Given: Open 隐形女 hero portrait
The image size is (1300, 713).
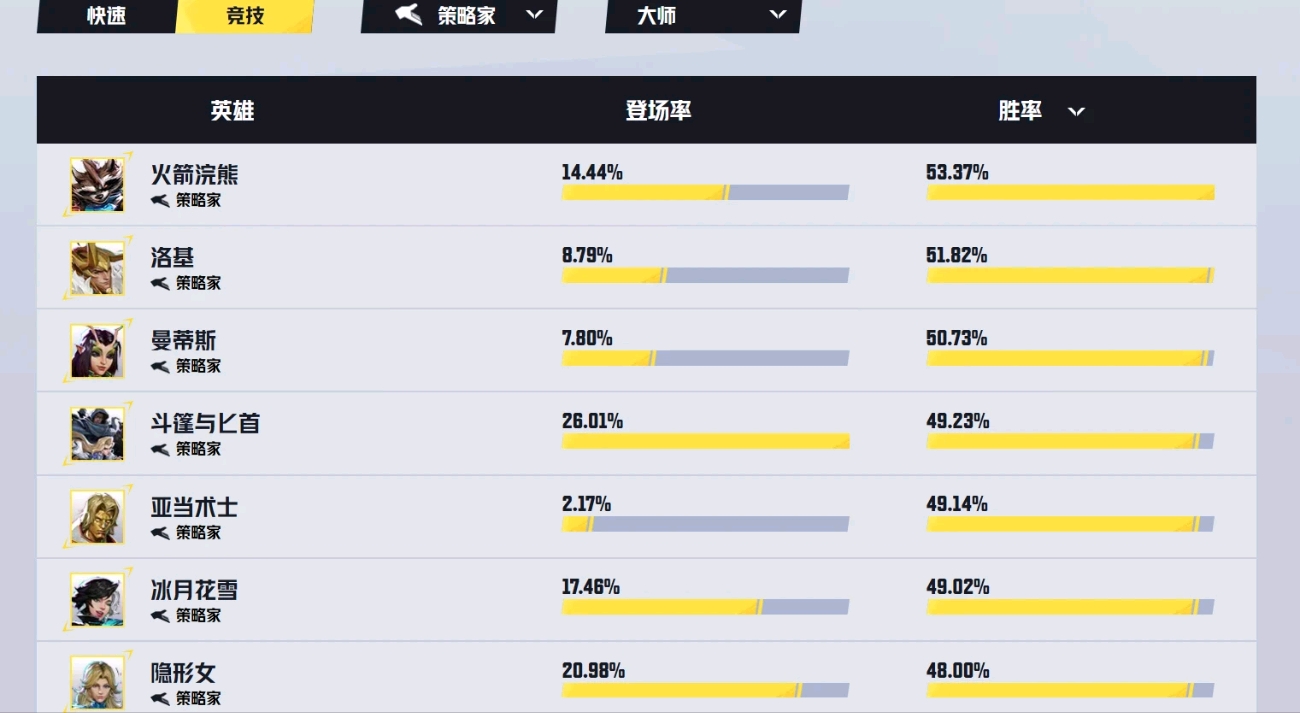Looking at the screenshot, I should (x=97, y=682).
